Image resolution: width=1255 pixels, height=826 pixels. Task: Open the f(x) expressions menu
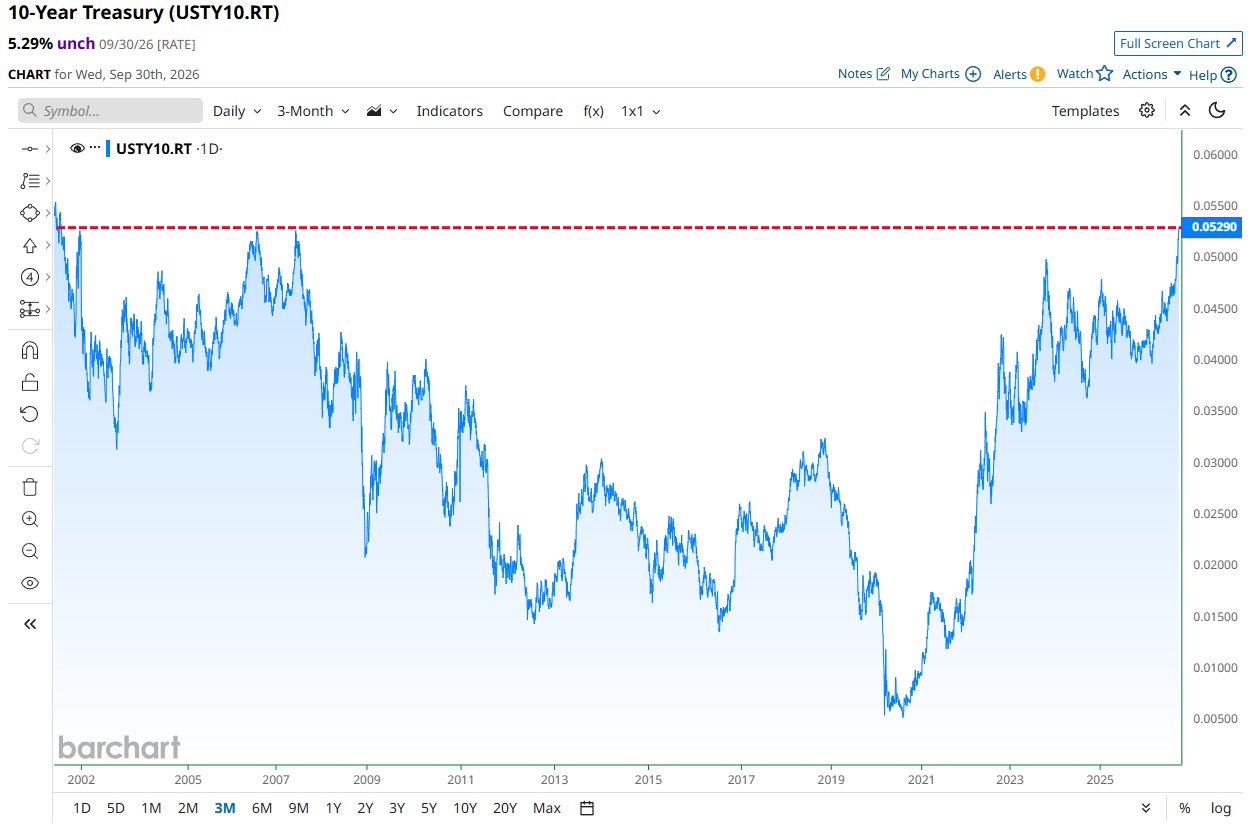pos(593,111)
